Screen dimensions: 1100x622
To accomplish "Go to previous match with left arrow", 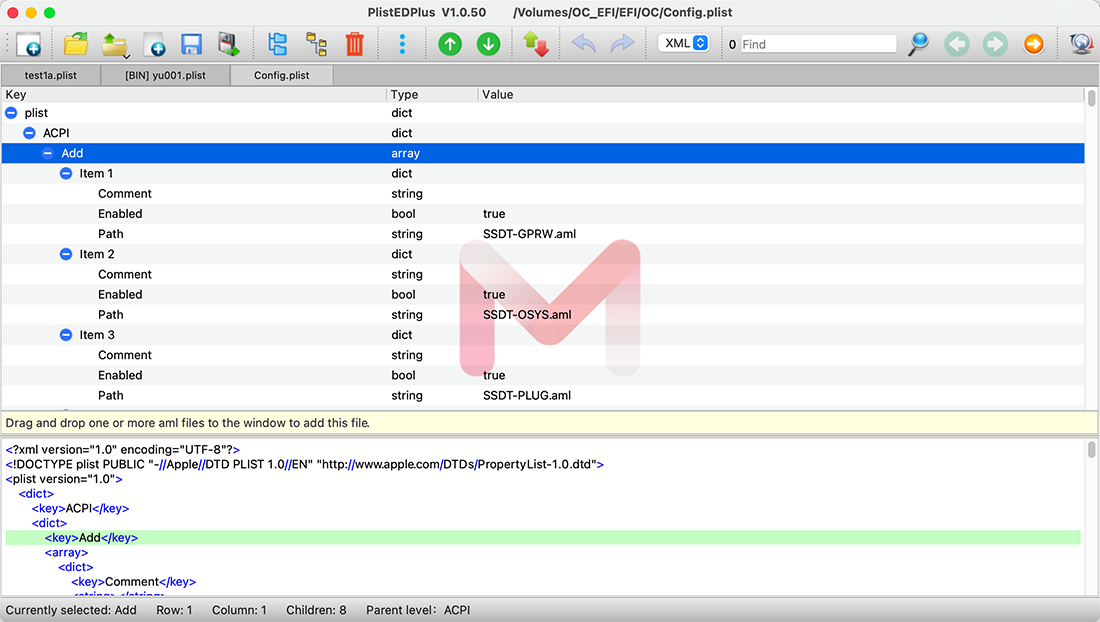I will click(x=957, y=44).
